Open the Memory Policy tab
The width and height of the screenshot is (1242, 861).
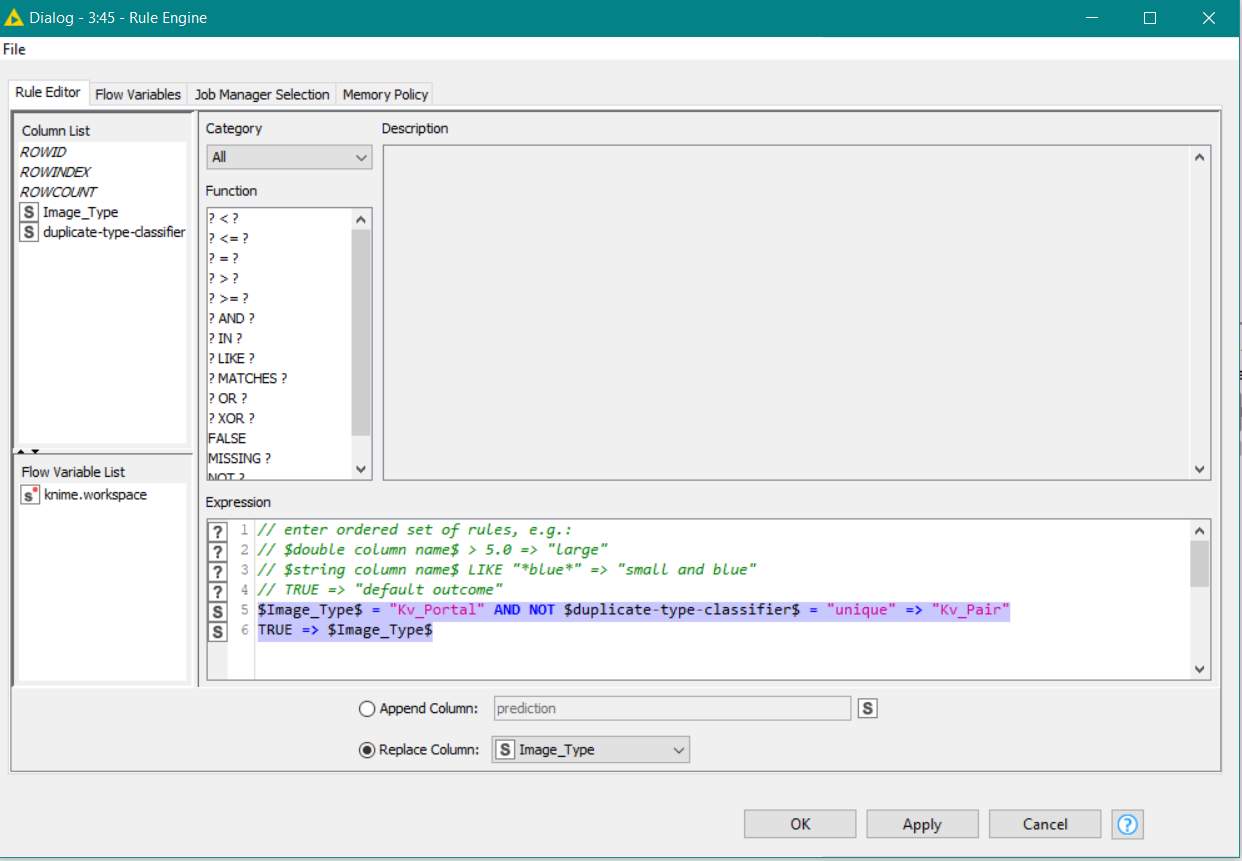385,94
